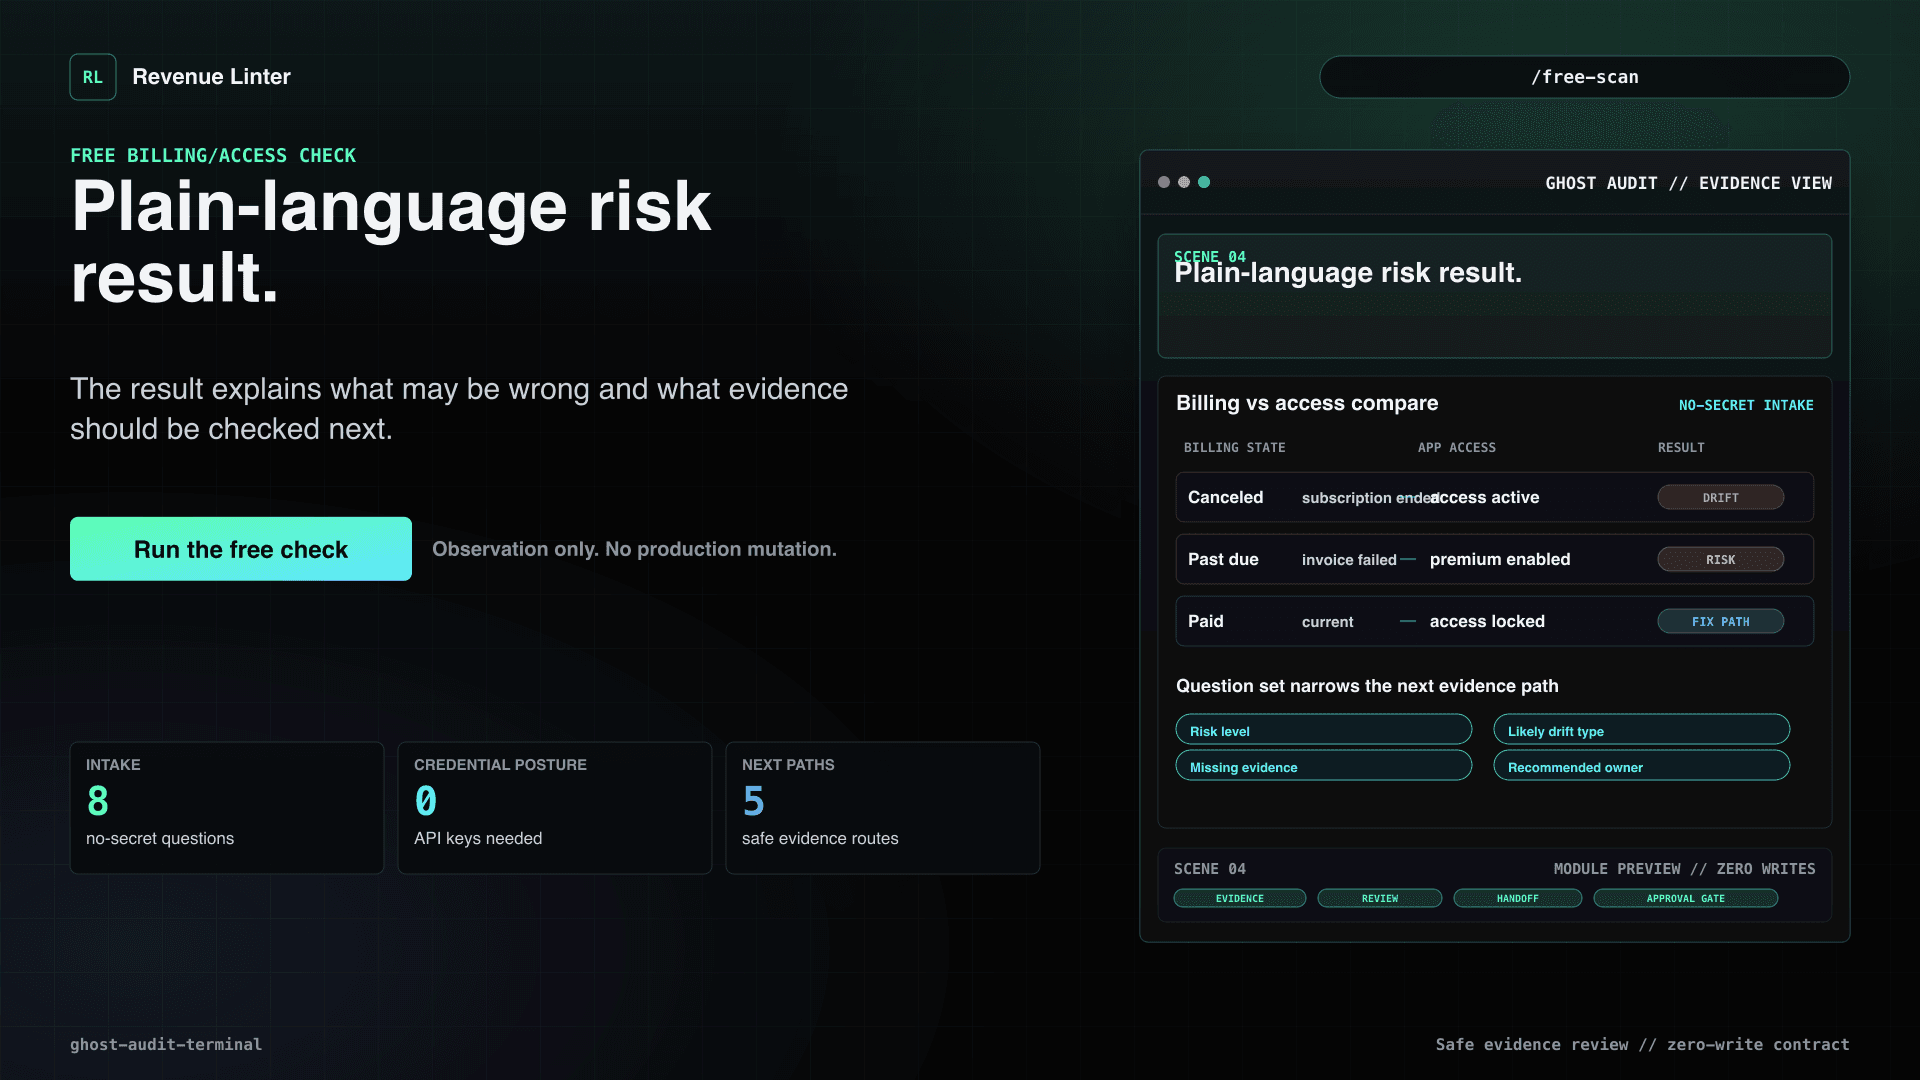Click the APP ACCESS column header
The height and width of the screenshot is (1080, 1920).
point(1456,447)
